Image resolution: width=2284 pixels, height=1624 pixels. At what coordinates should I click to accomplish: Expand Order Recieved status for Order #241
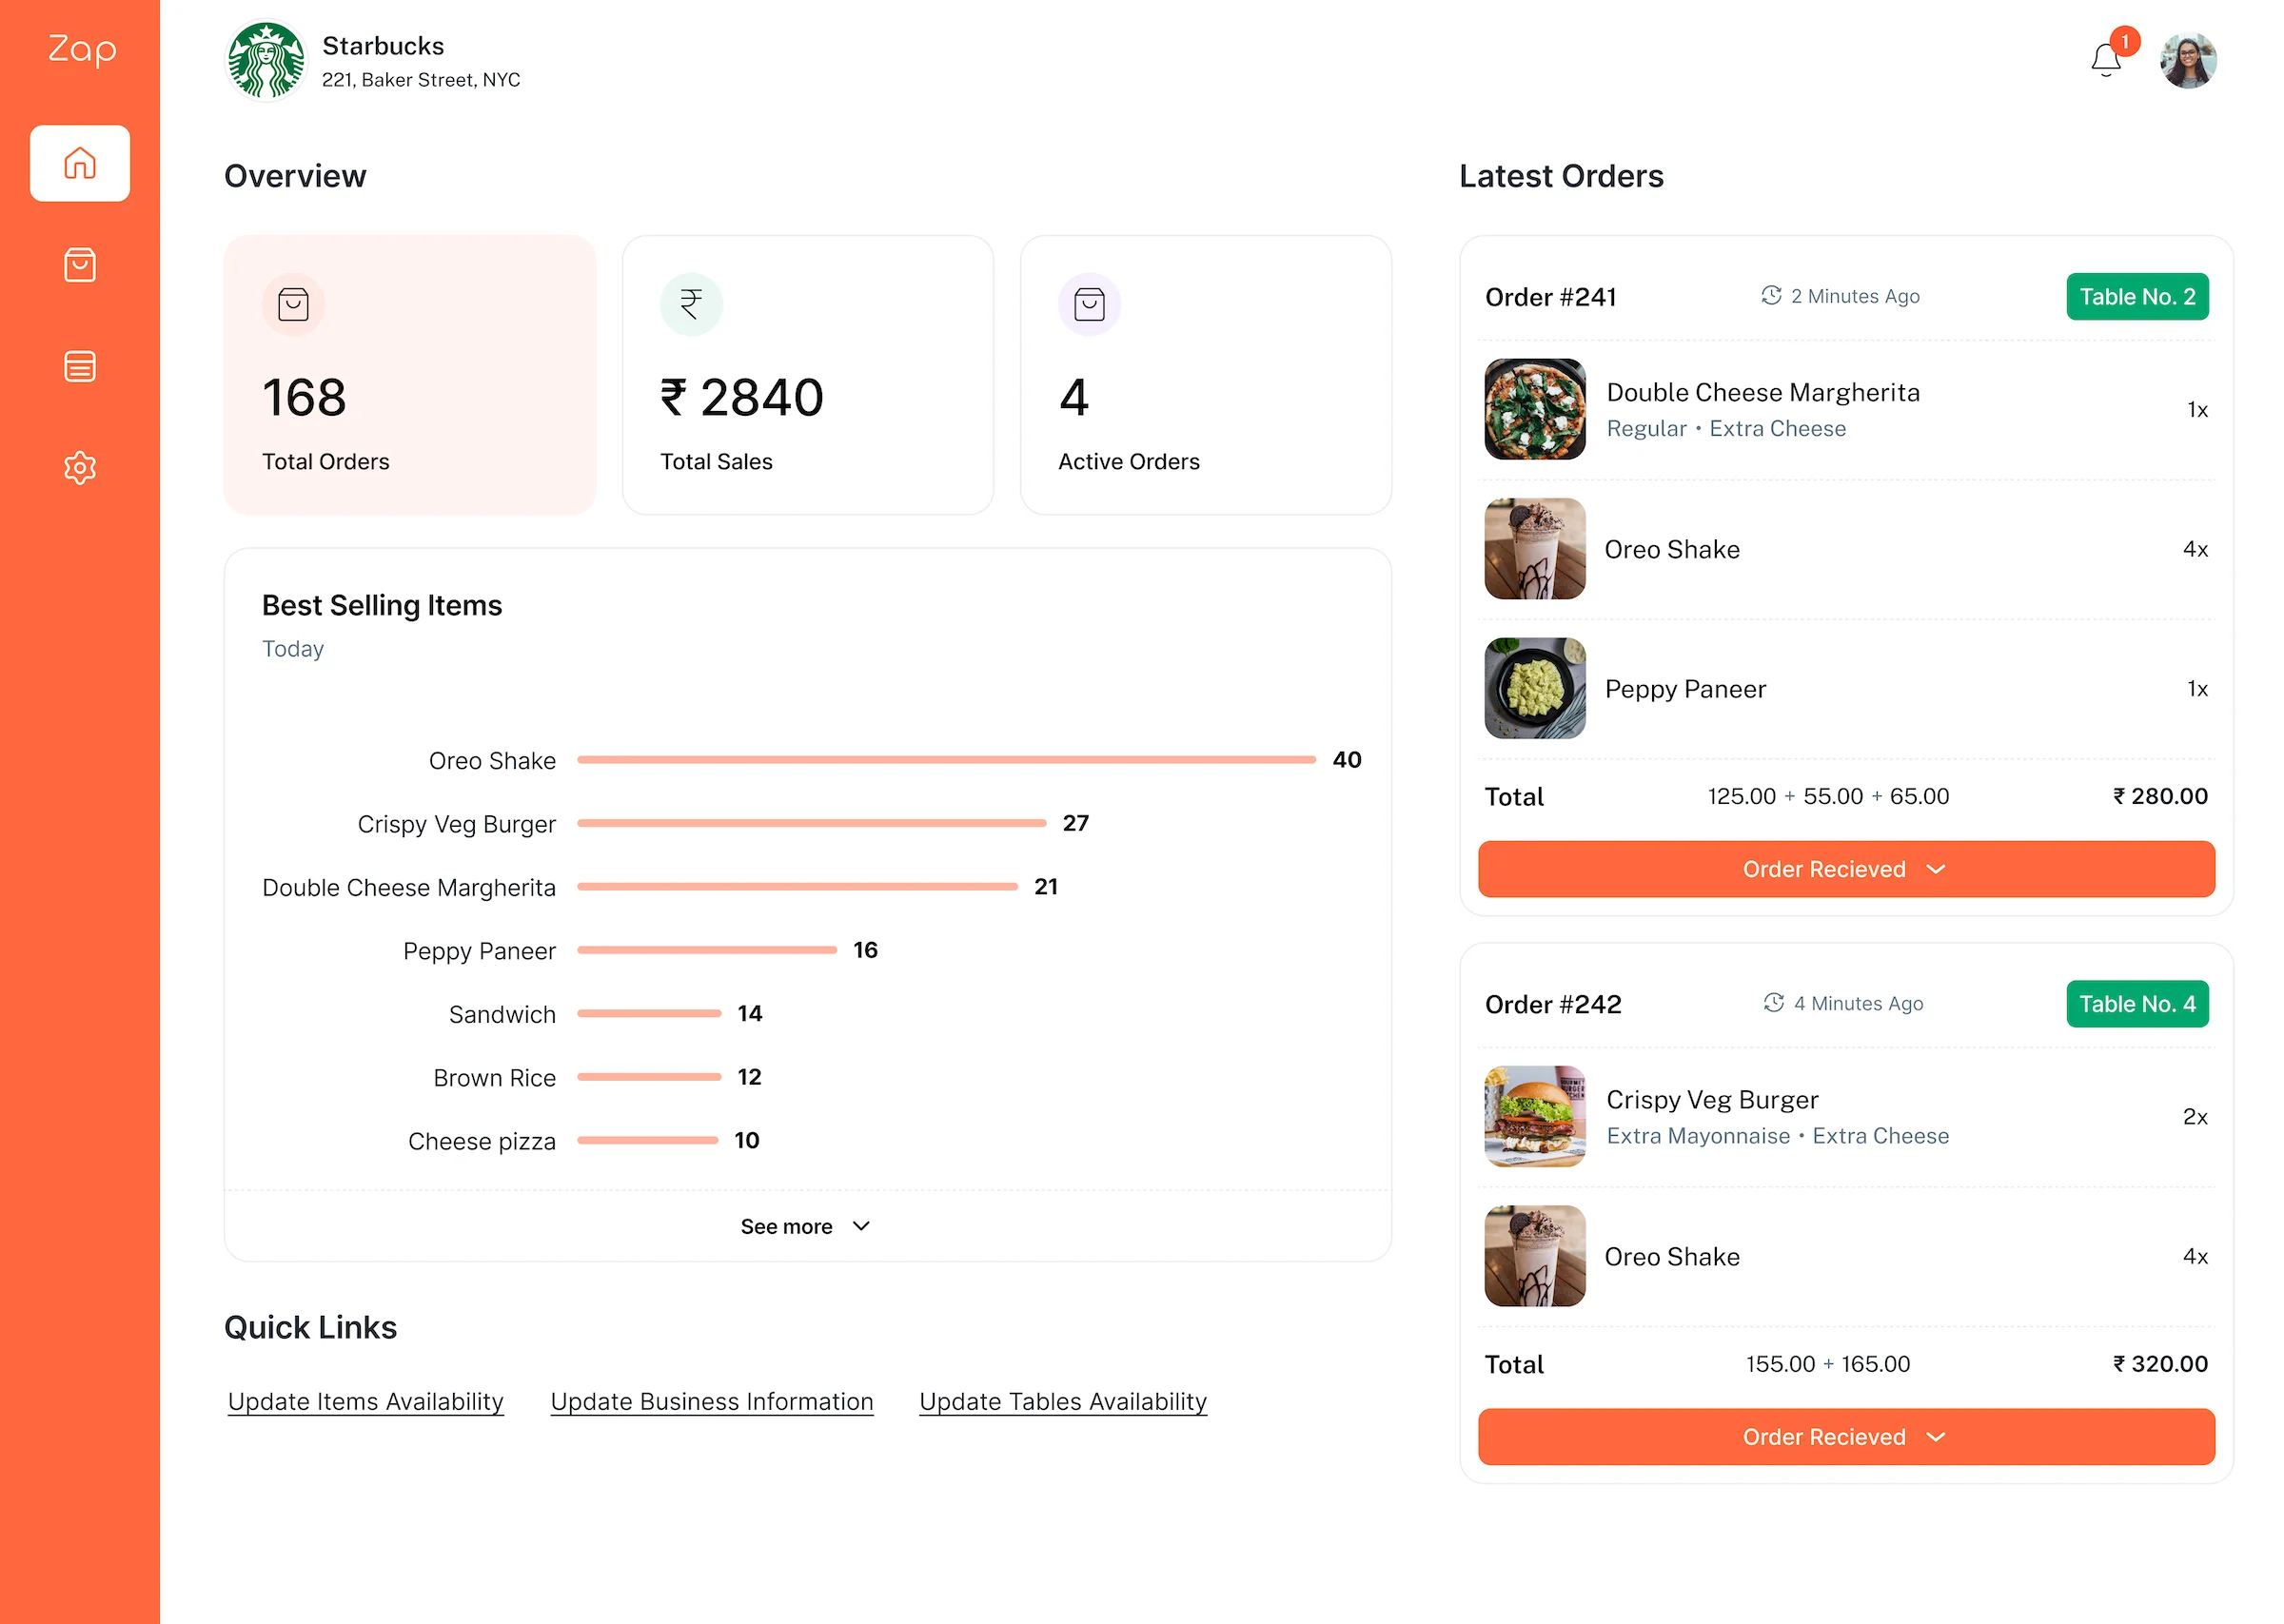coord(1846,869)
